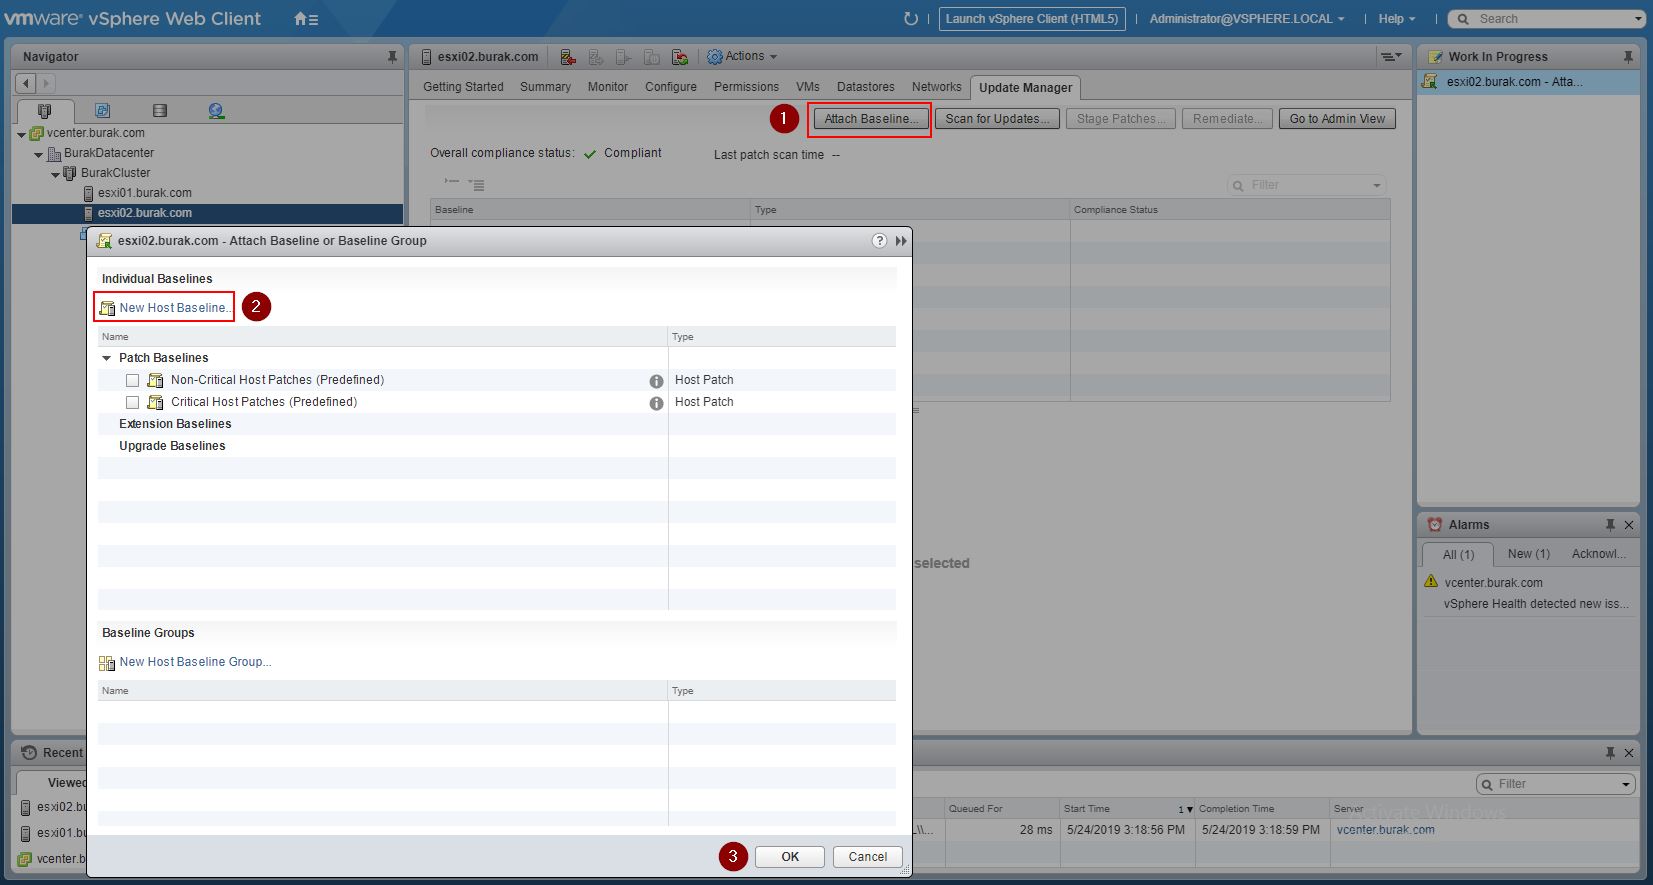Show info for Non-Critical Host Patches
The height and width of the screenshot is (885, 1653).
[656, 381]
